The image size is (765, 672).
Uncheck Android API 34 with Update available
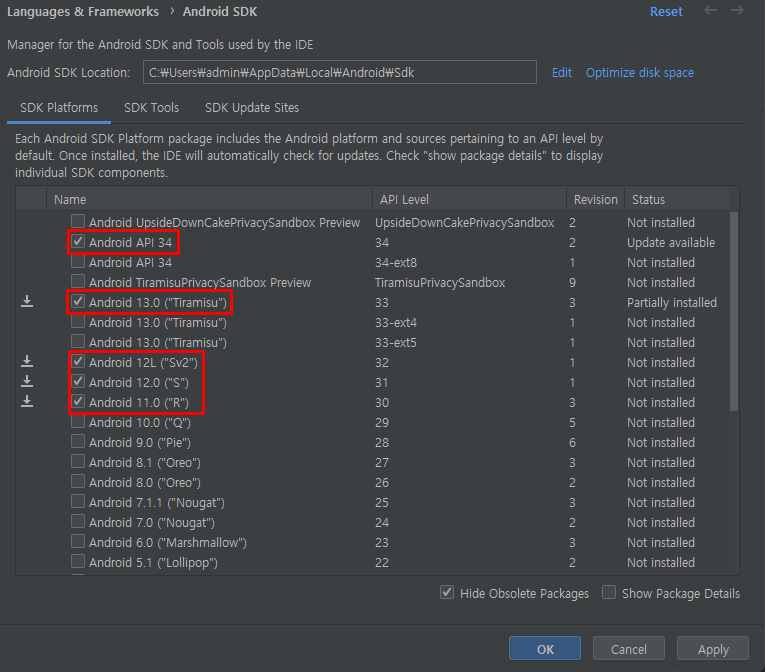(x=78, y=242)
